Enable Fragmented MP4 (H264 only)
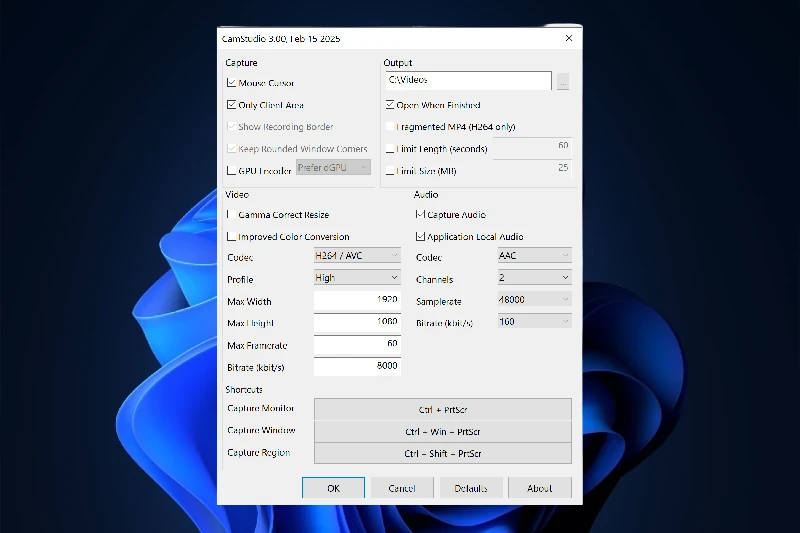Image resolution: width=800 pixels, height=533 pixels. [x=390, y=126]
